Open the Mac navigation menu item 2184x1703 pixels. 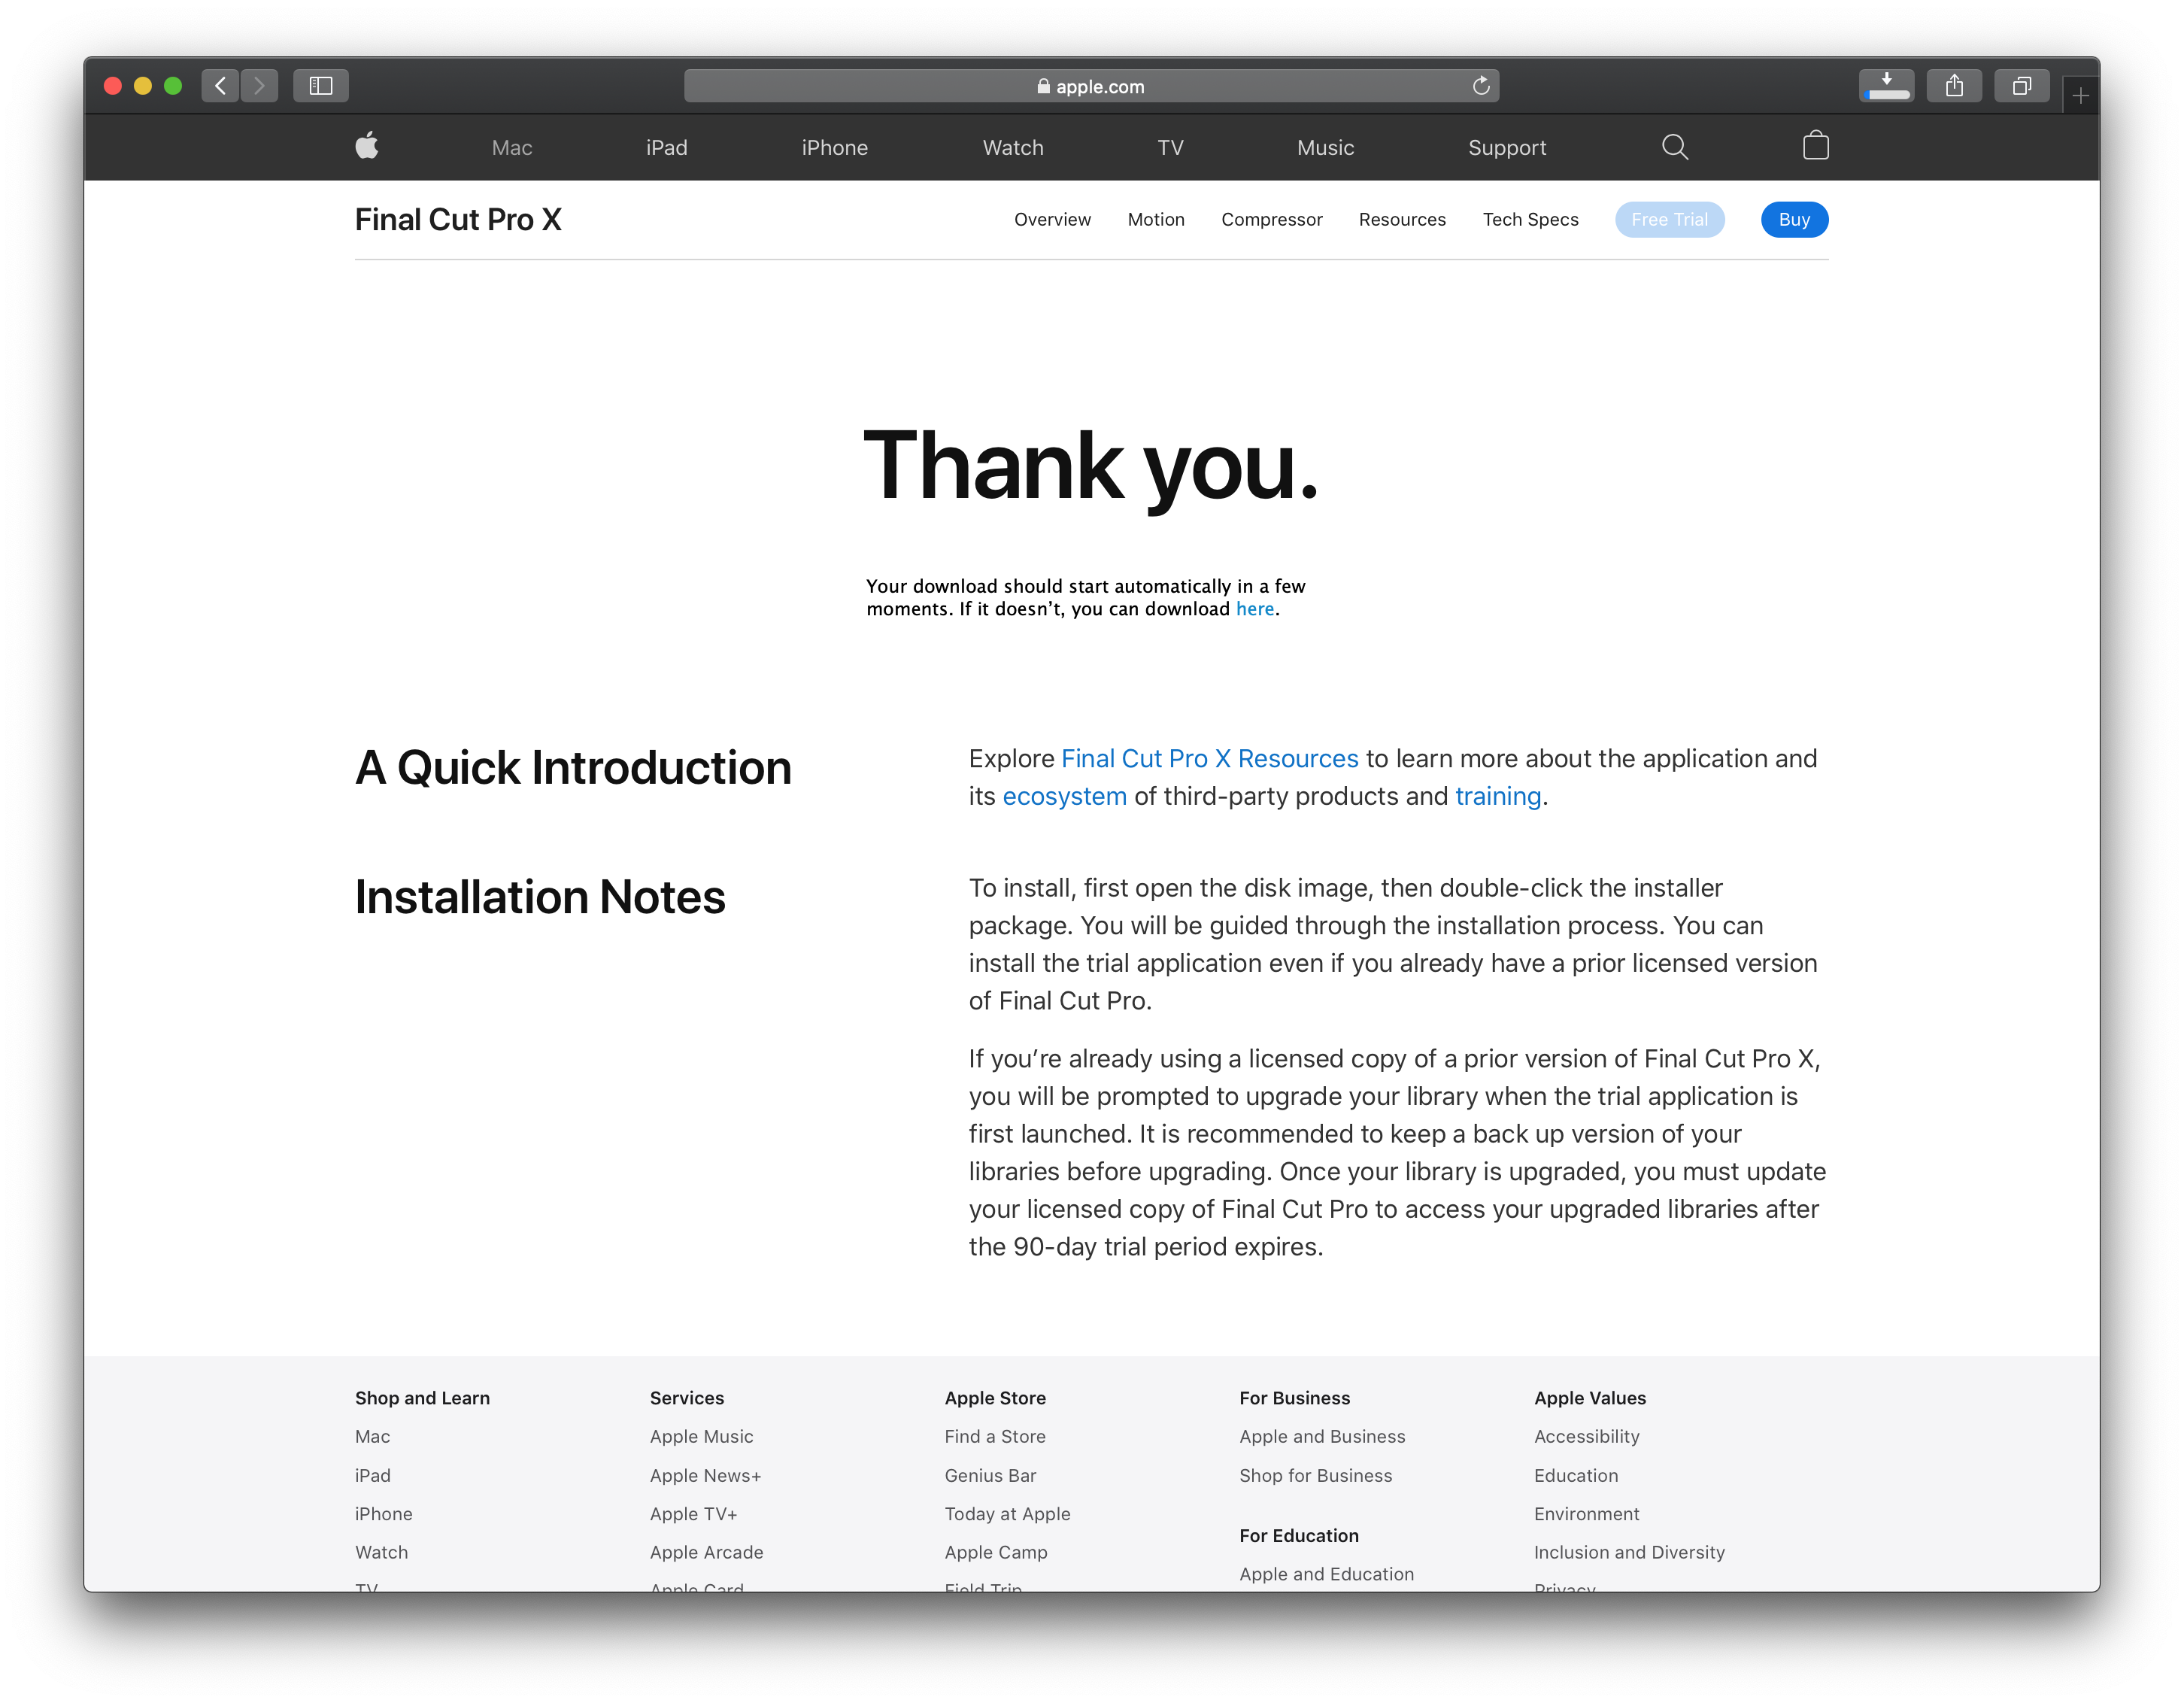[x=511, y=148]
